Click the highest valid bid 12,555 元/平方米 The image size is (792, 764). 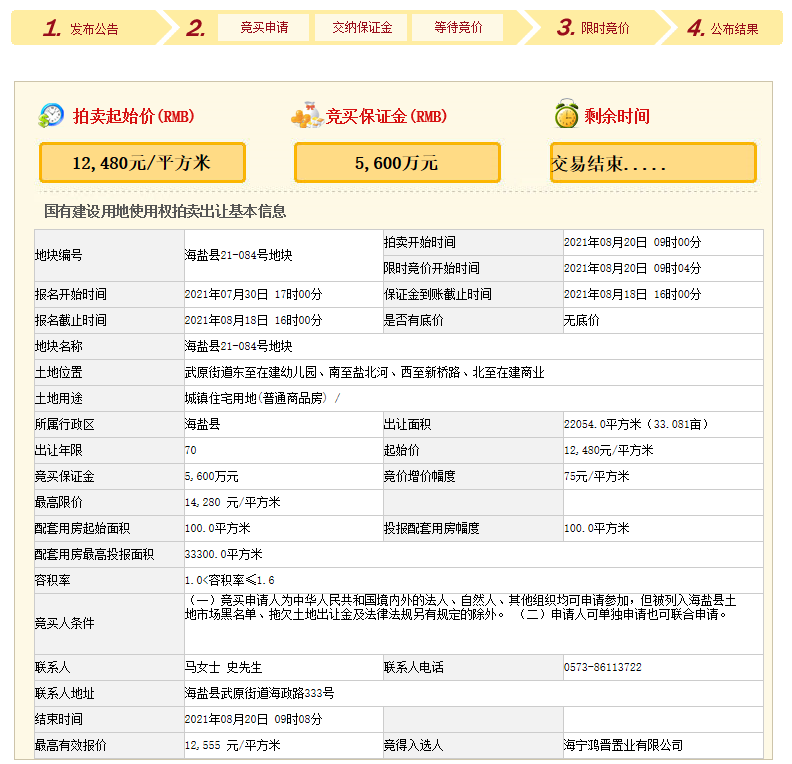pyautogui.click(x=232, y=745)
